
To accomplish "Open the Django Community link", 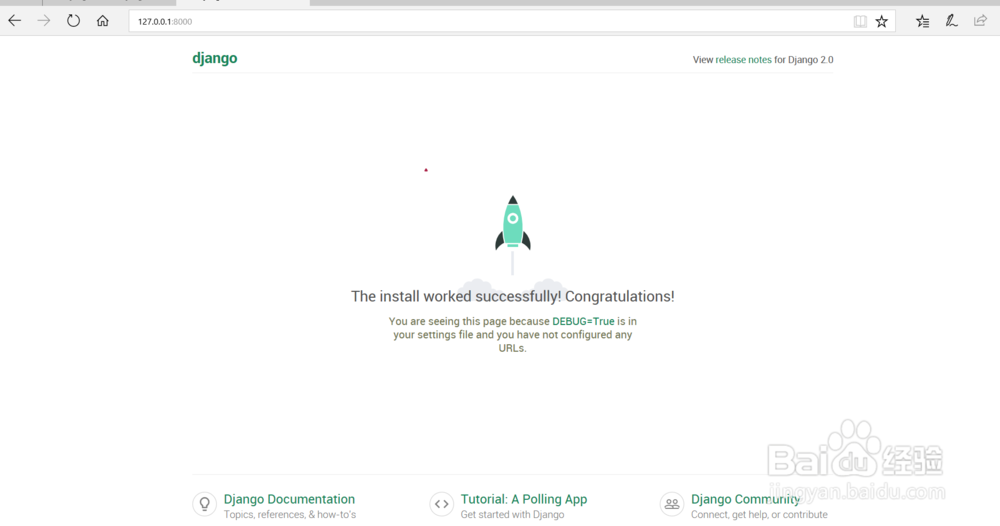I will pyautogui.click(x=745, y=499).
